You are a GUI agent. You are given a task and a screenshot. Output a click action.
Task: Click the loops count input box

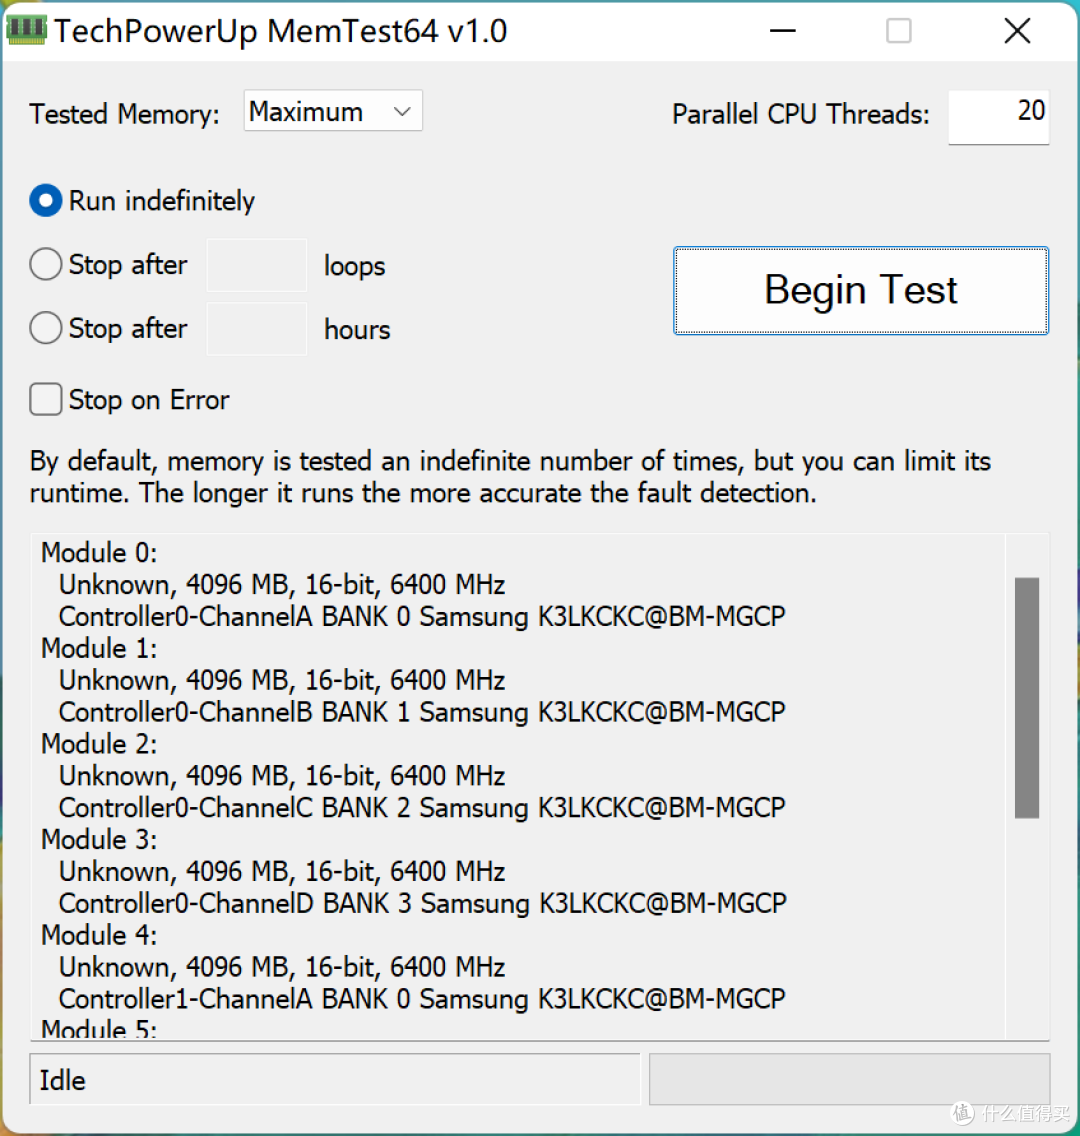(x=256, y=265)
